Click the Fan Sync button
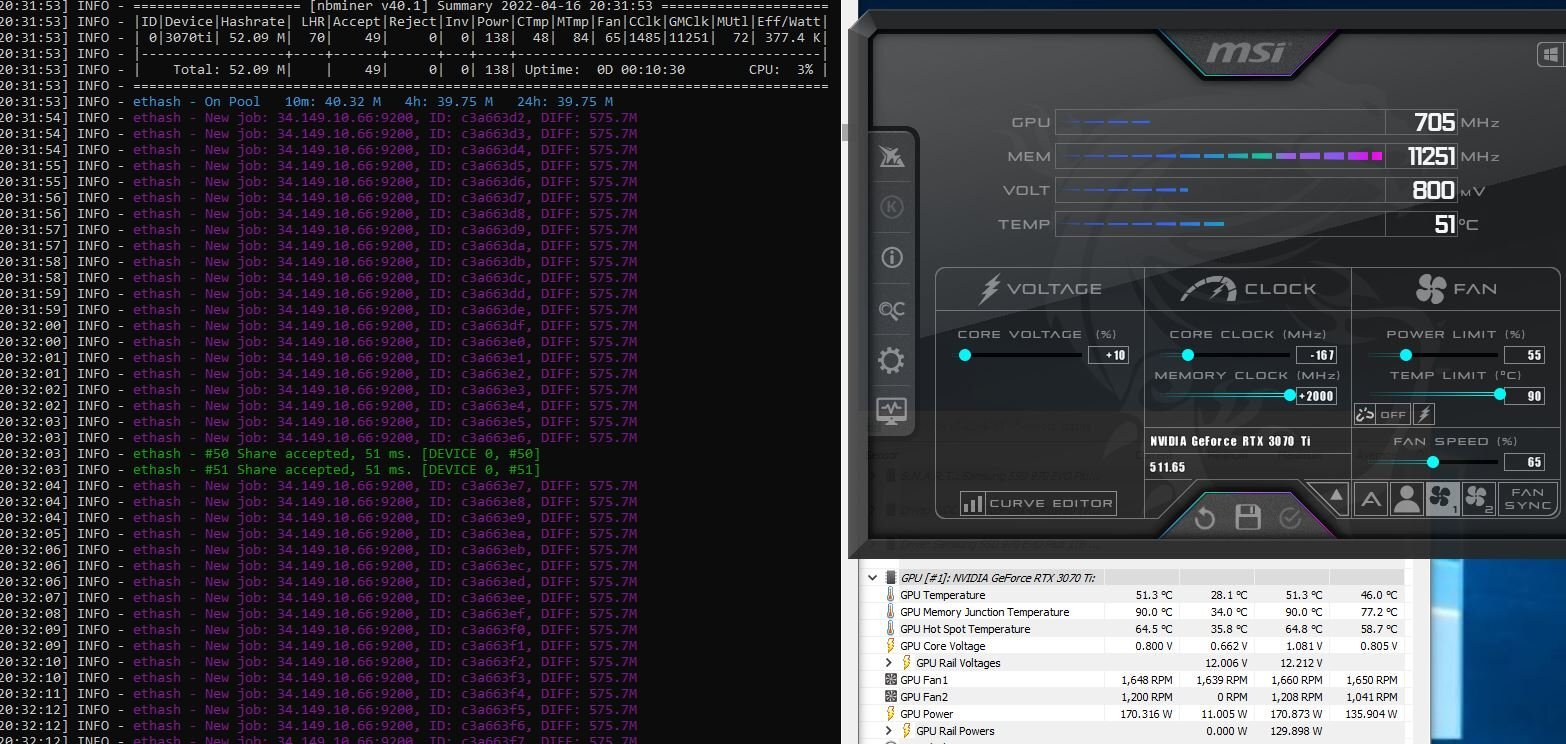 1528,499
